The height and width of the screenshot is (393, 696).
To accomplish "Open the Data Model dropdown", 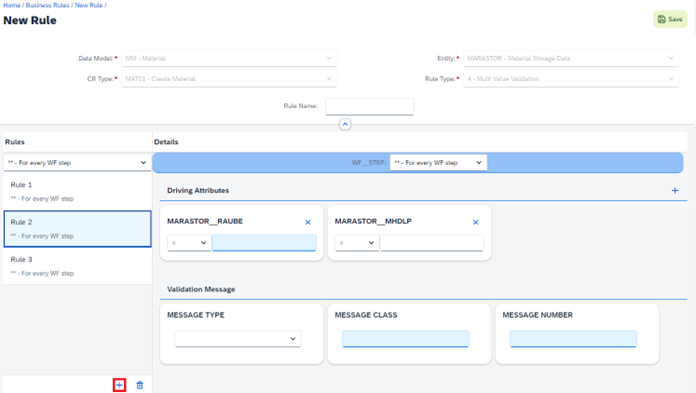I will pos(229,58).
